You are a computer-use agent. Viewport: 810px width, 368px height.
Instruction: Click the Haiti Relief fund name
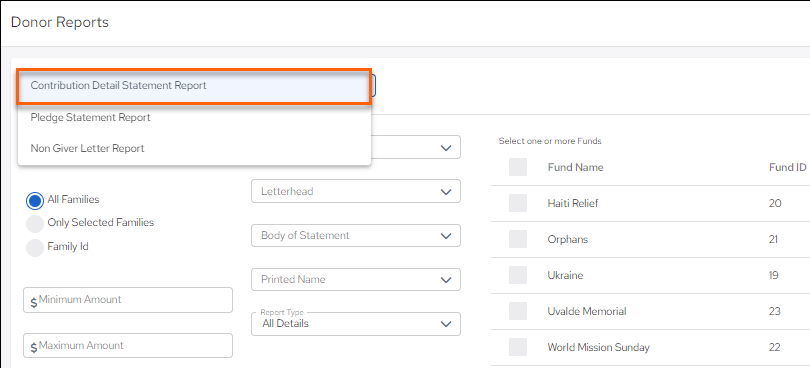click(x=573, y=203)
